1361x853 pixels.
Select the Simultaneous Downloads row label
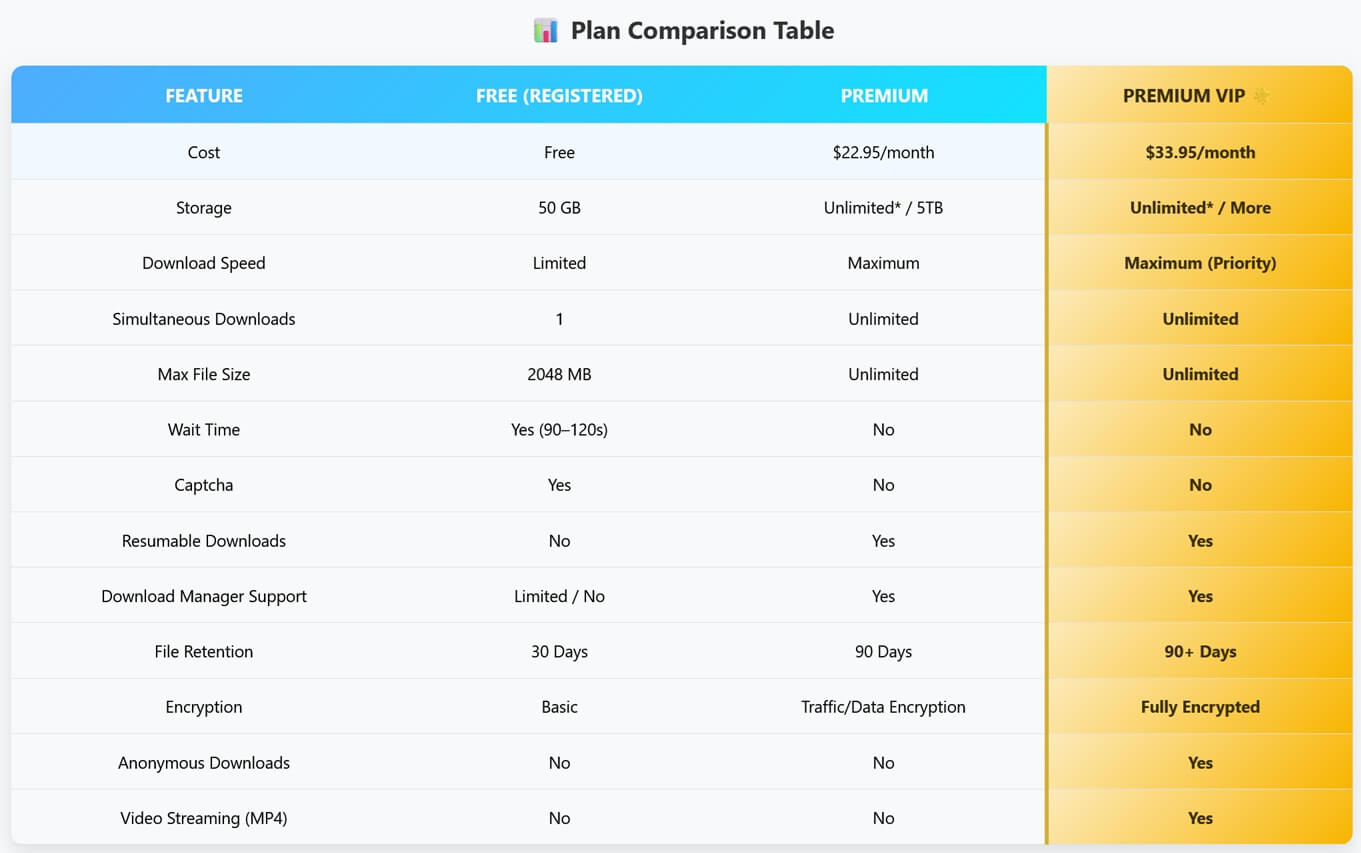[204, 319]
